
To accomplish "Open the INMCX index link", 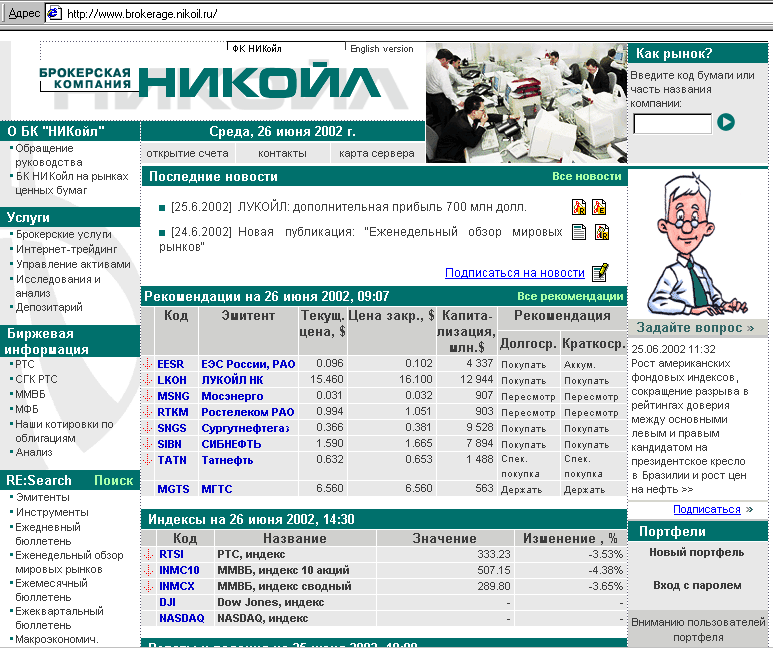I will click(176, 586).
